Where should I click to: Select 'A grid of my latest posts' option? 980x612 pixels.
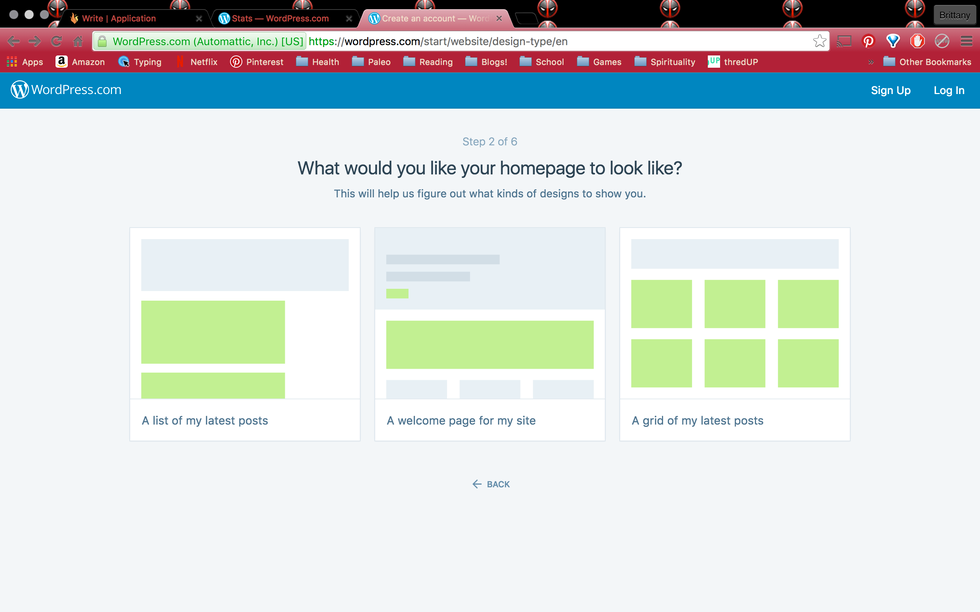(x=735, y=334)
